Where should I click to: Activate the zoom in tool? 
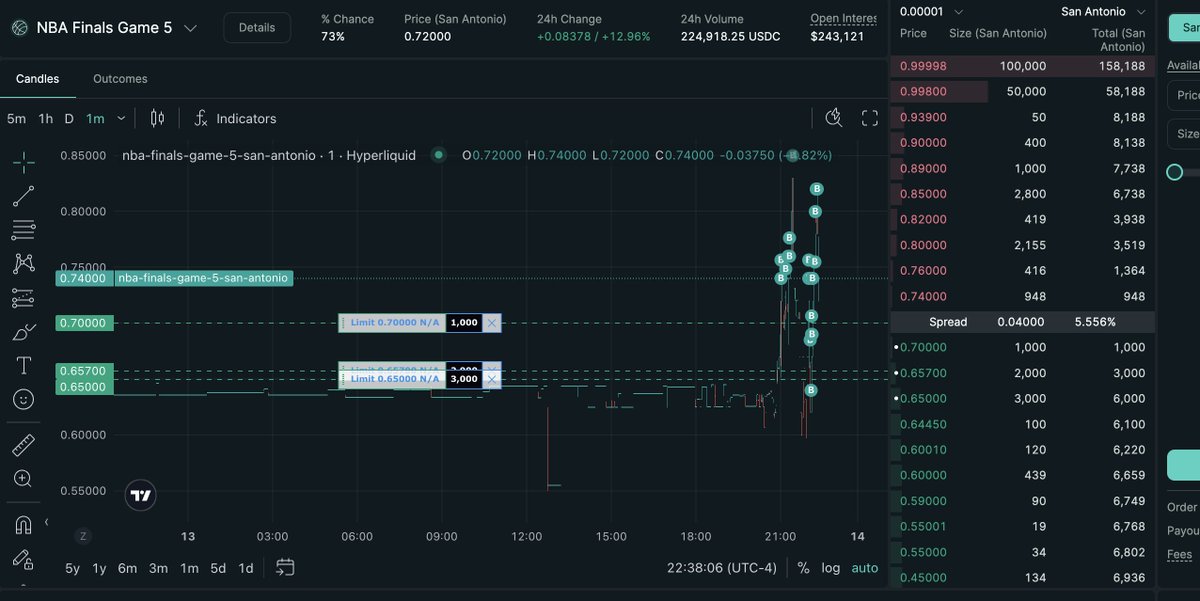pyautogui.click(x=23, y=479)
